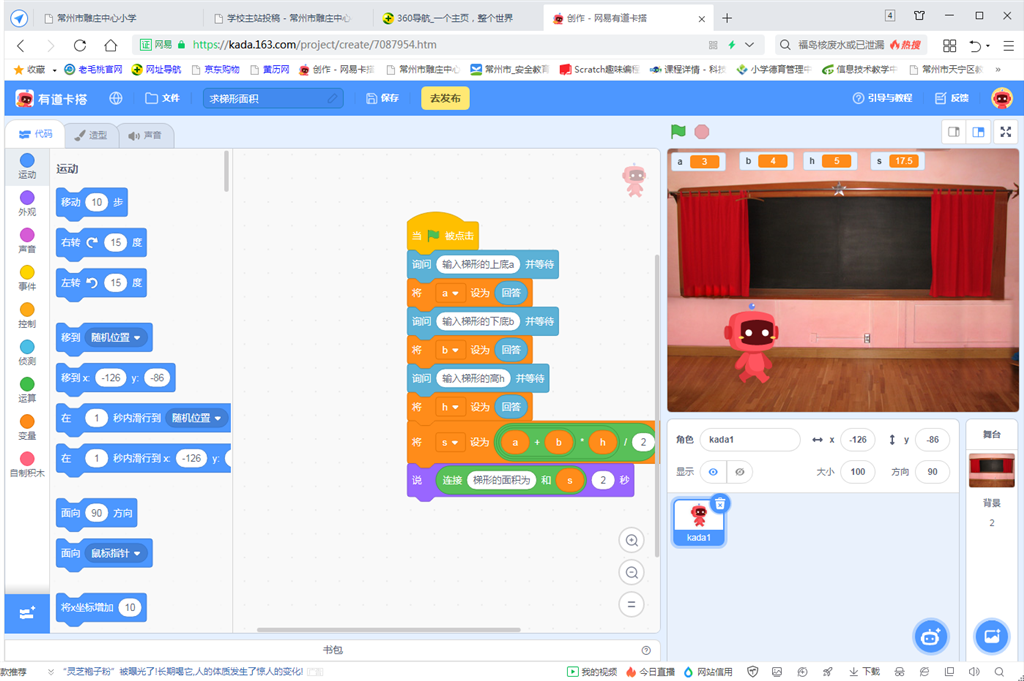Open the language globe icon
This screenshot has width=1024, height=681.
[116, 98]
